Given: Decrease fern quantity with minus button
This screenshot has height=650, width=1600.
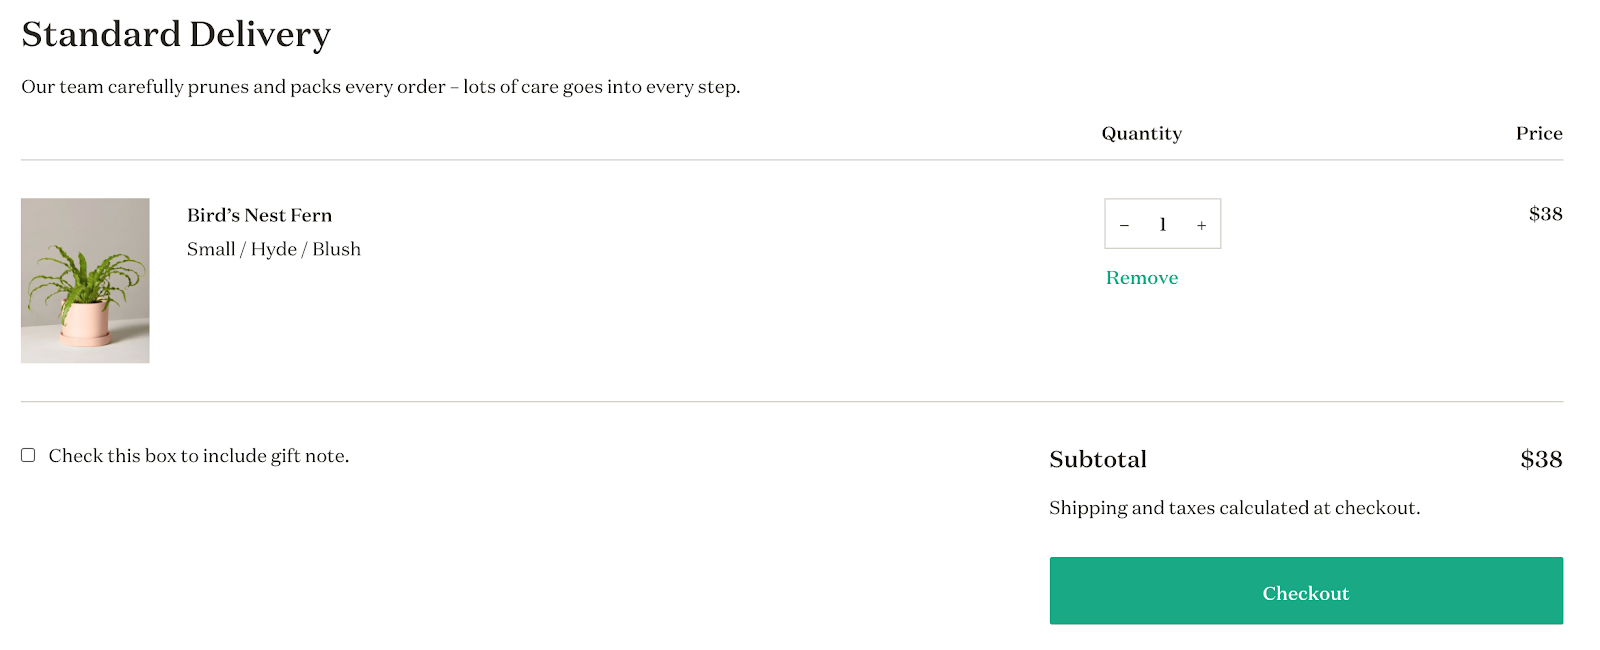Looking at the screenshot, I should [1124, 225].
